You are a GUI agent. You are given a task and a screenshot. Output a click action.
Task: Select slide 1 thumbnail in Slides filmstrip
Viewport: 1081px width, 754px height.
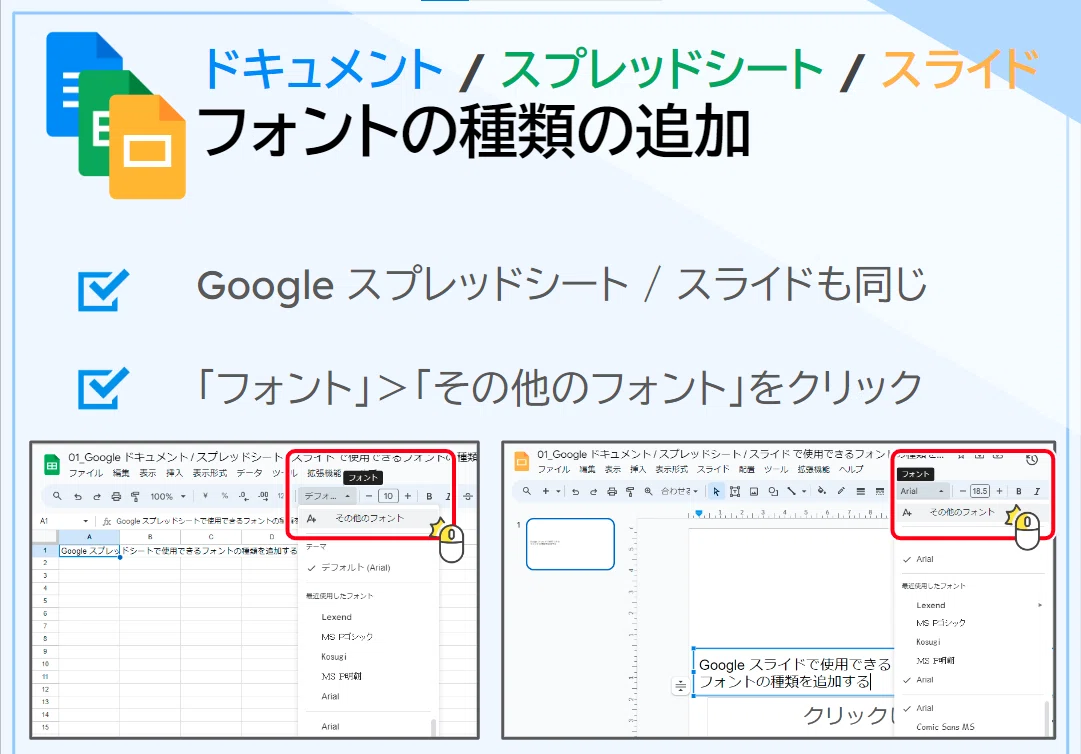(x=570, y=544)
